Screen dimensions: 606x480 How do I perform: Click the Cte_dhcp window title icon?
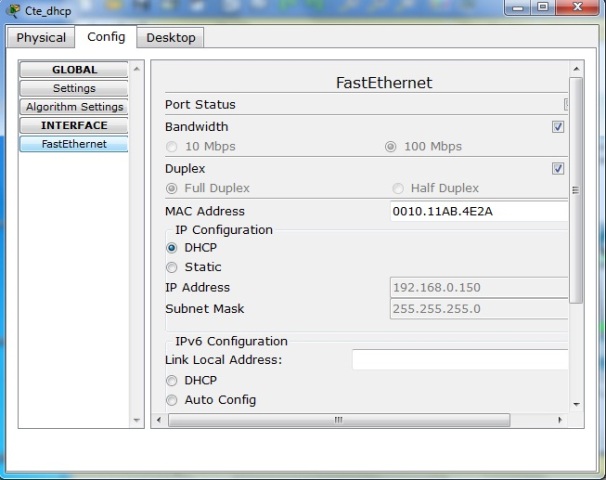click(13, 10)
